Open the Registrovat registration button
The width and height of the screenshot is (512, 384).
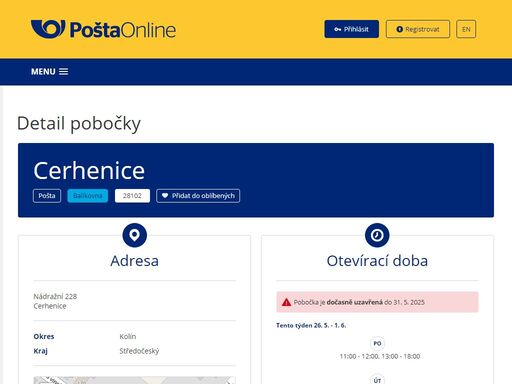tap(418, 29)
